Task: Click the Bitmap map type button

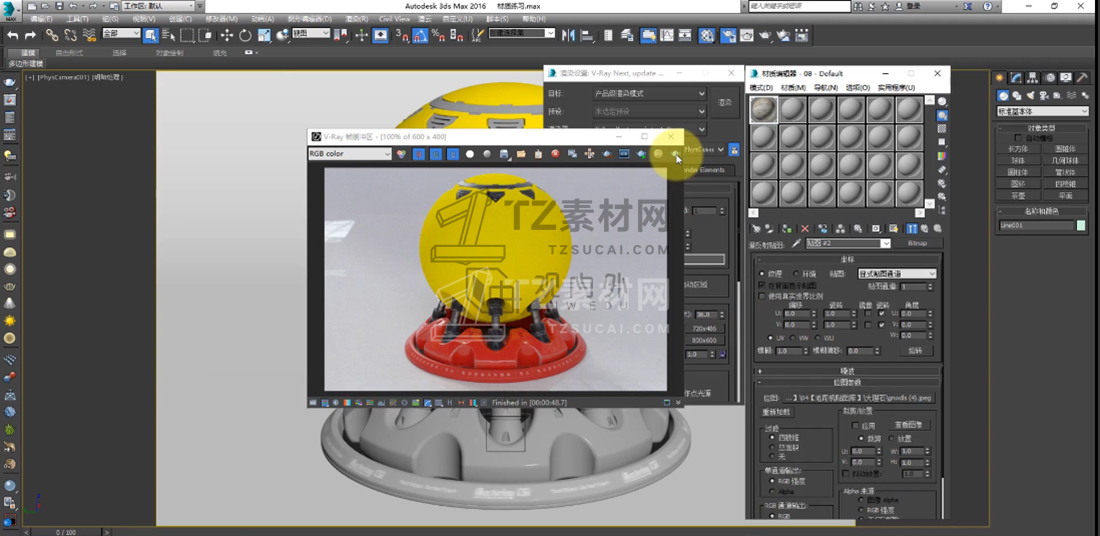Action: (x=917, y=243)
